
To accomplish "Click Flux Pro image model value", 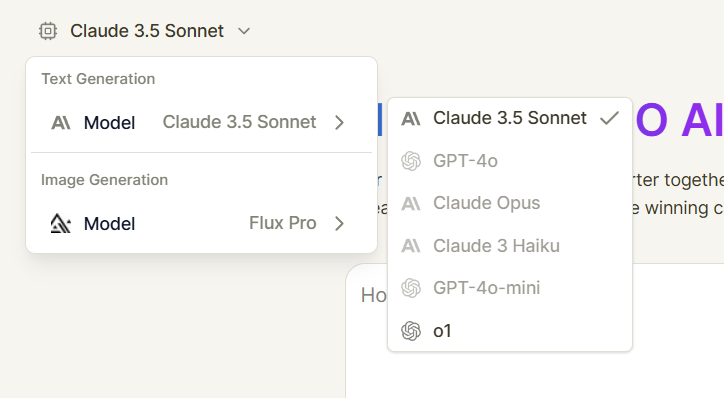I will click(x=283, y=223).
